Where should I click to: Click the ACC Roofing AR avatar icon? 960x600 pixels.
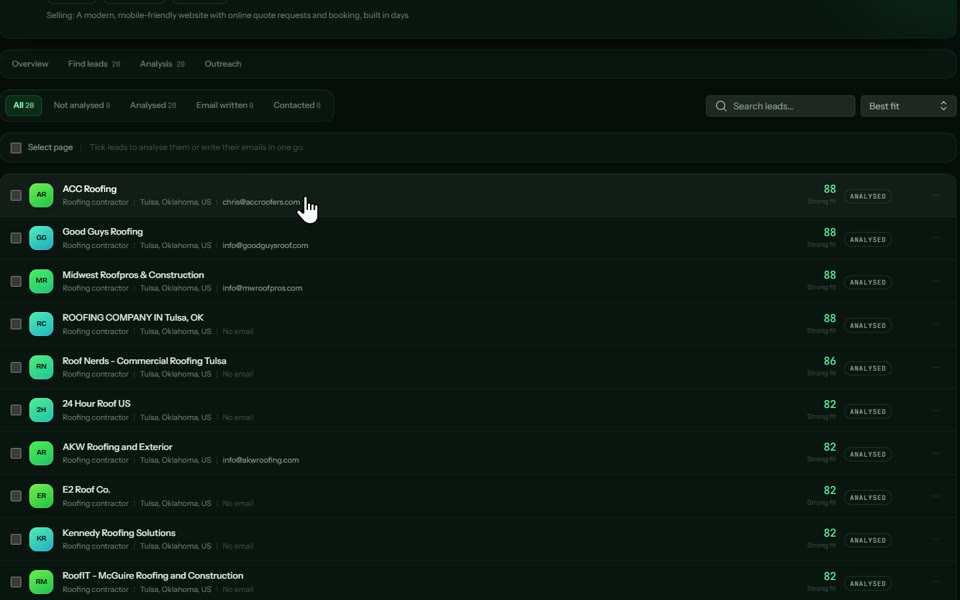coord(41,195)
